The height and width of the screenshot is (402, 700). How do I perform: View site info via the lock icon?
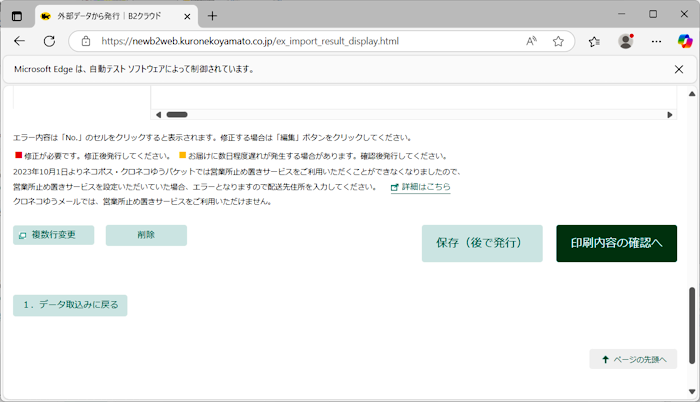click(86, 41)
